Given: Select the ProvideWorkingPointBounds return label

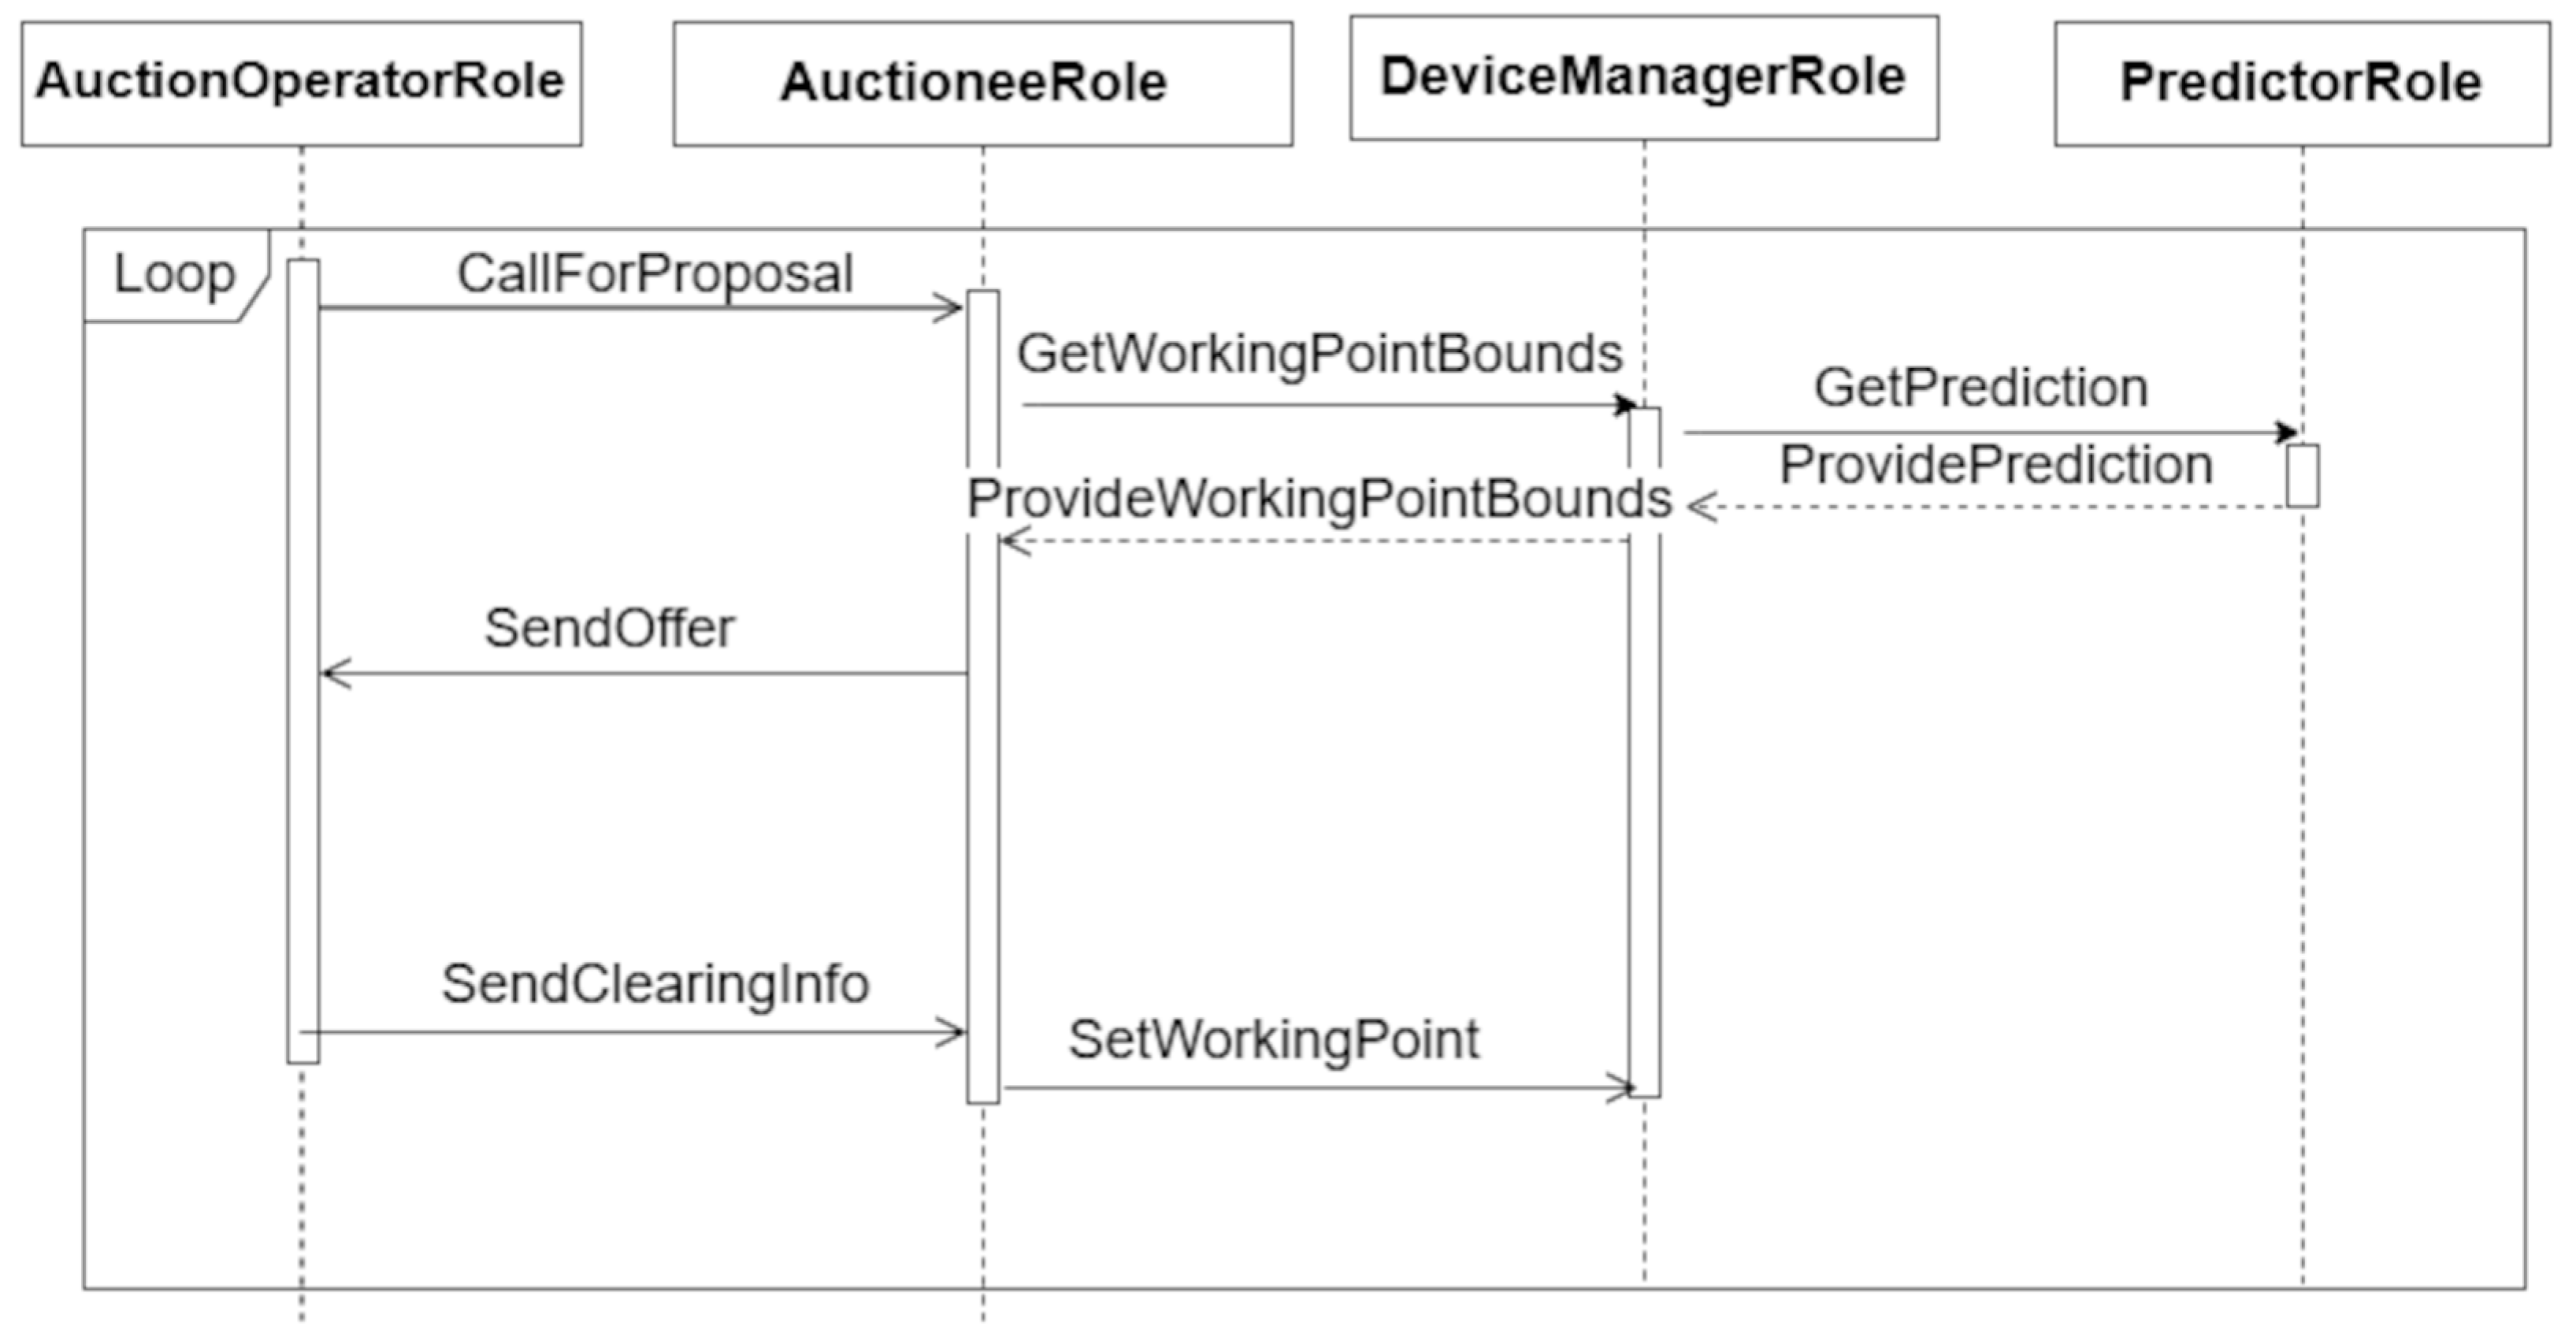Looking at the screenshot, I should click(1318, 498).
